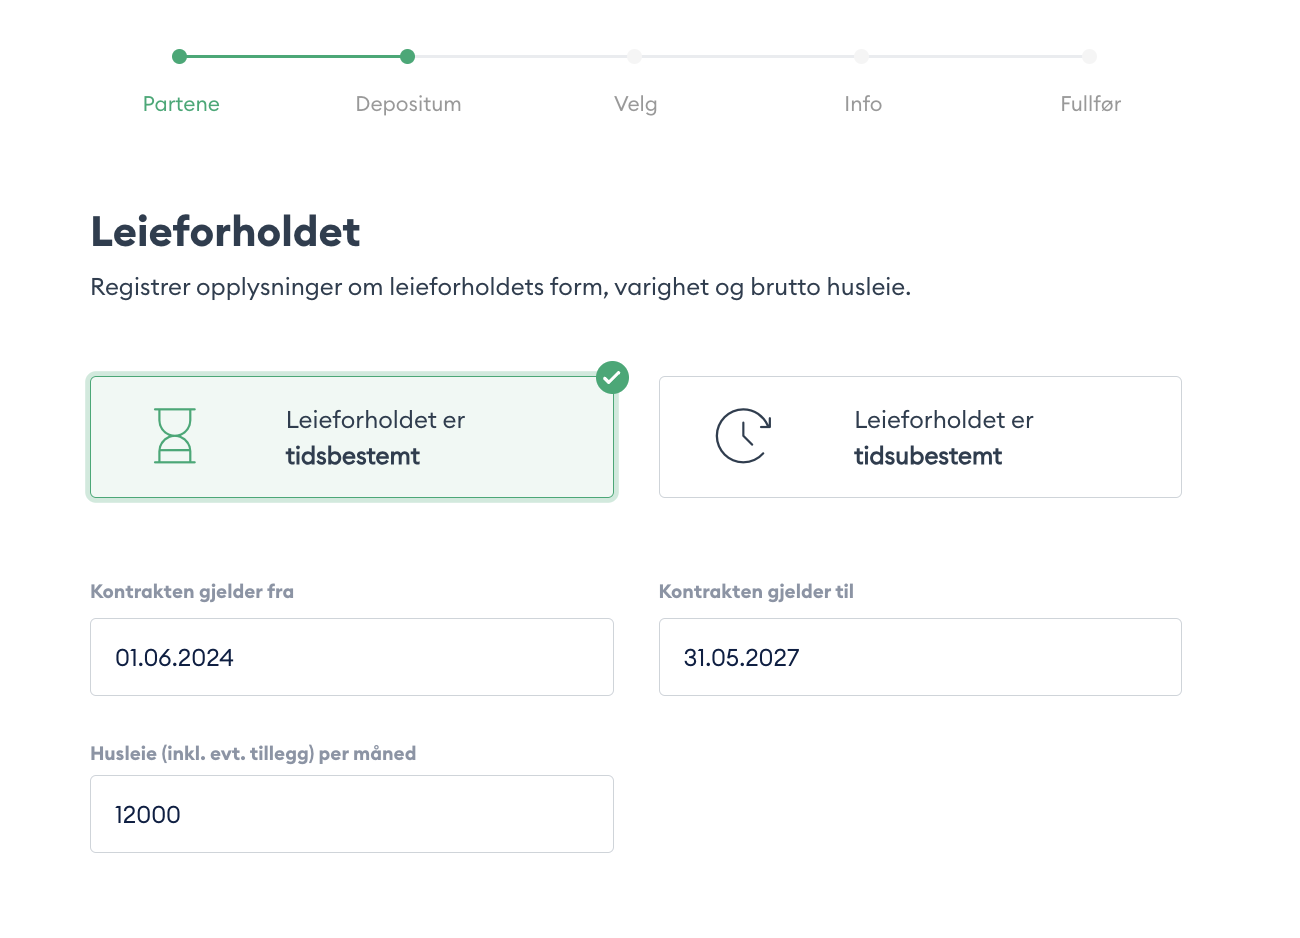Click the green checkmark badge on the selected card
The image size is (1300, 938).
tap(612, 377)
